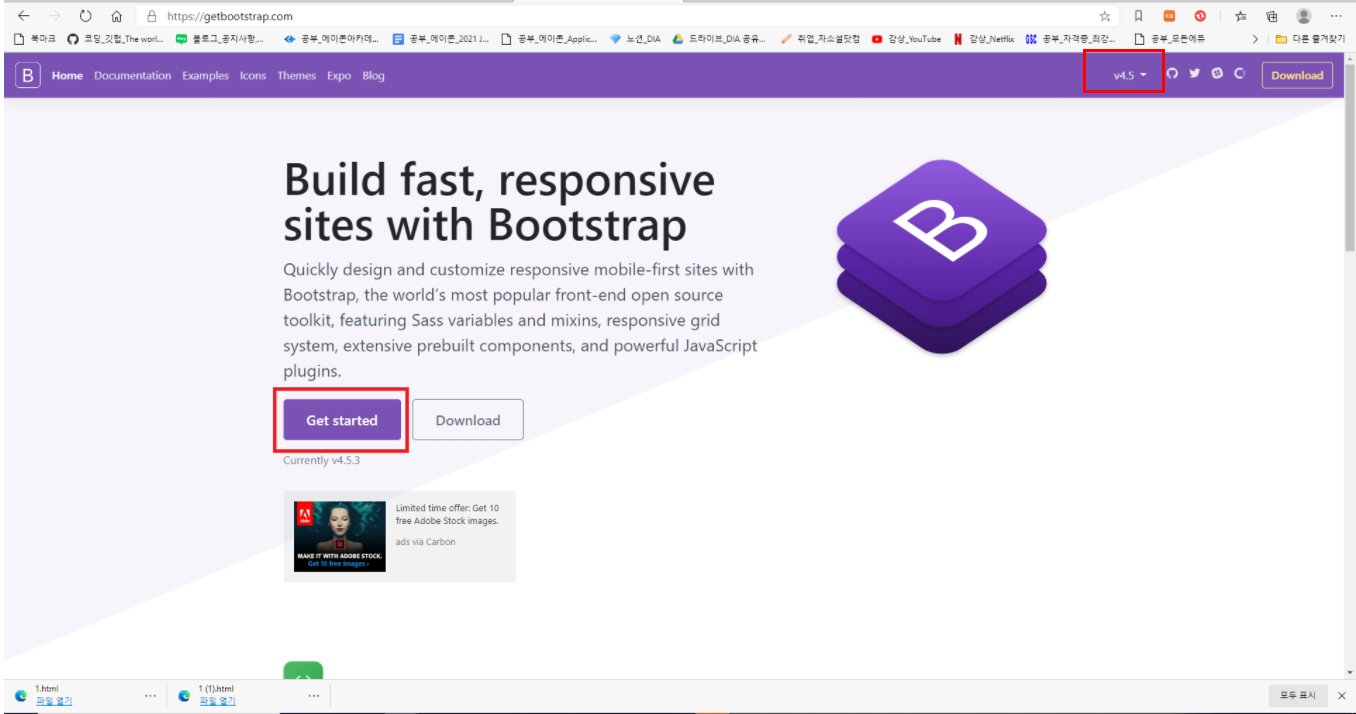Open the Collections icon in browser toolbar

coord(1272,16)
